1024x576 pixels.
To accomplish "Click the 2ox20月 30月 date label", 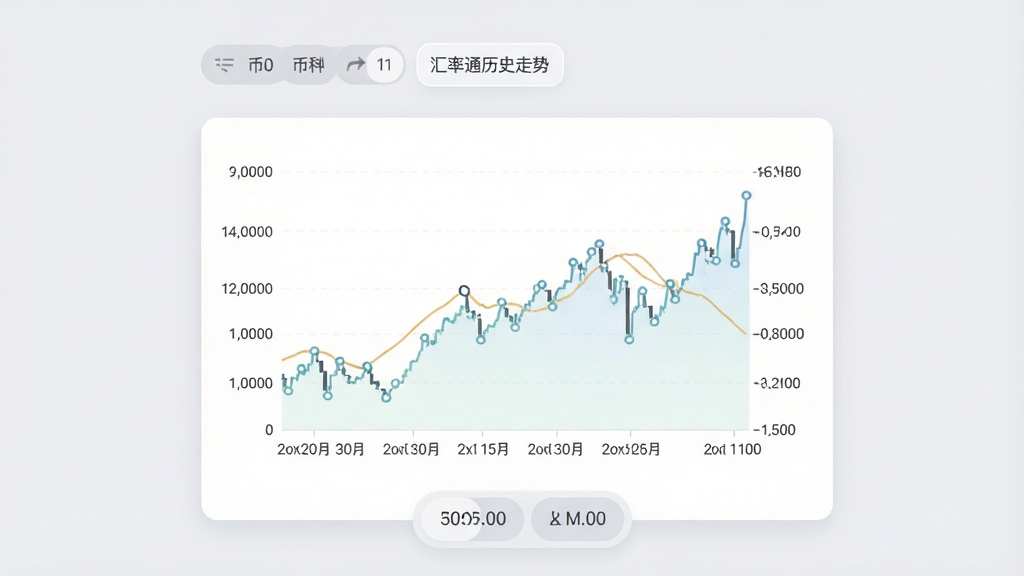I will [x=321, y=449].
